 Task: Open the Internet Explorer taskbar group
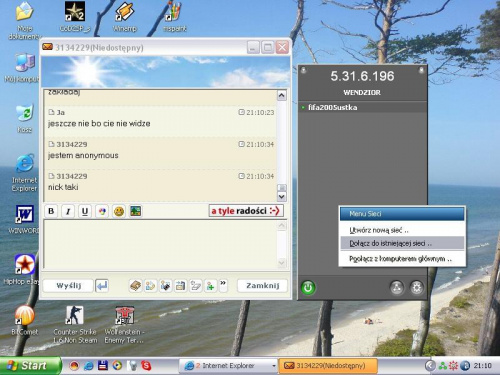229,366
